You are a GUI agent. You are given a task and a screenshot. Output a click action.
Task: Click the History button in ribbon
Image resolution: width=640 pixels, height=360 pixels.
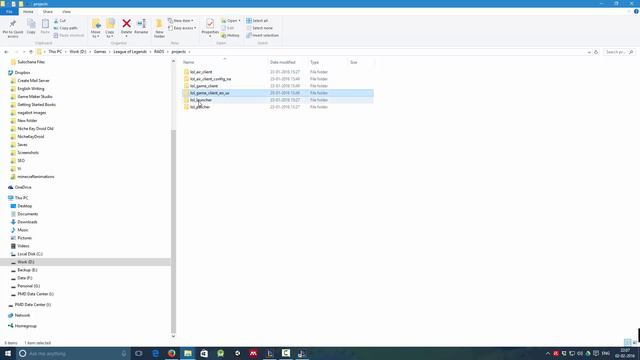(231, 36)
